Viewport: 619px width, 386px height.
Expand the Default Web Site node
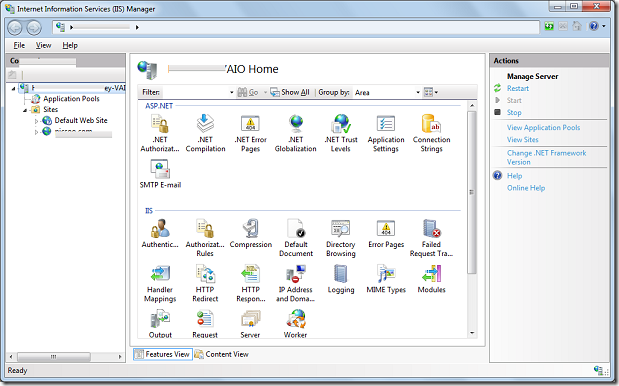point(36,121)
